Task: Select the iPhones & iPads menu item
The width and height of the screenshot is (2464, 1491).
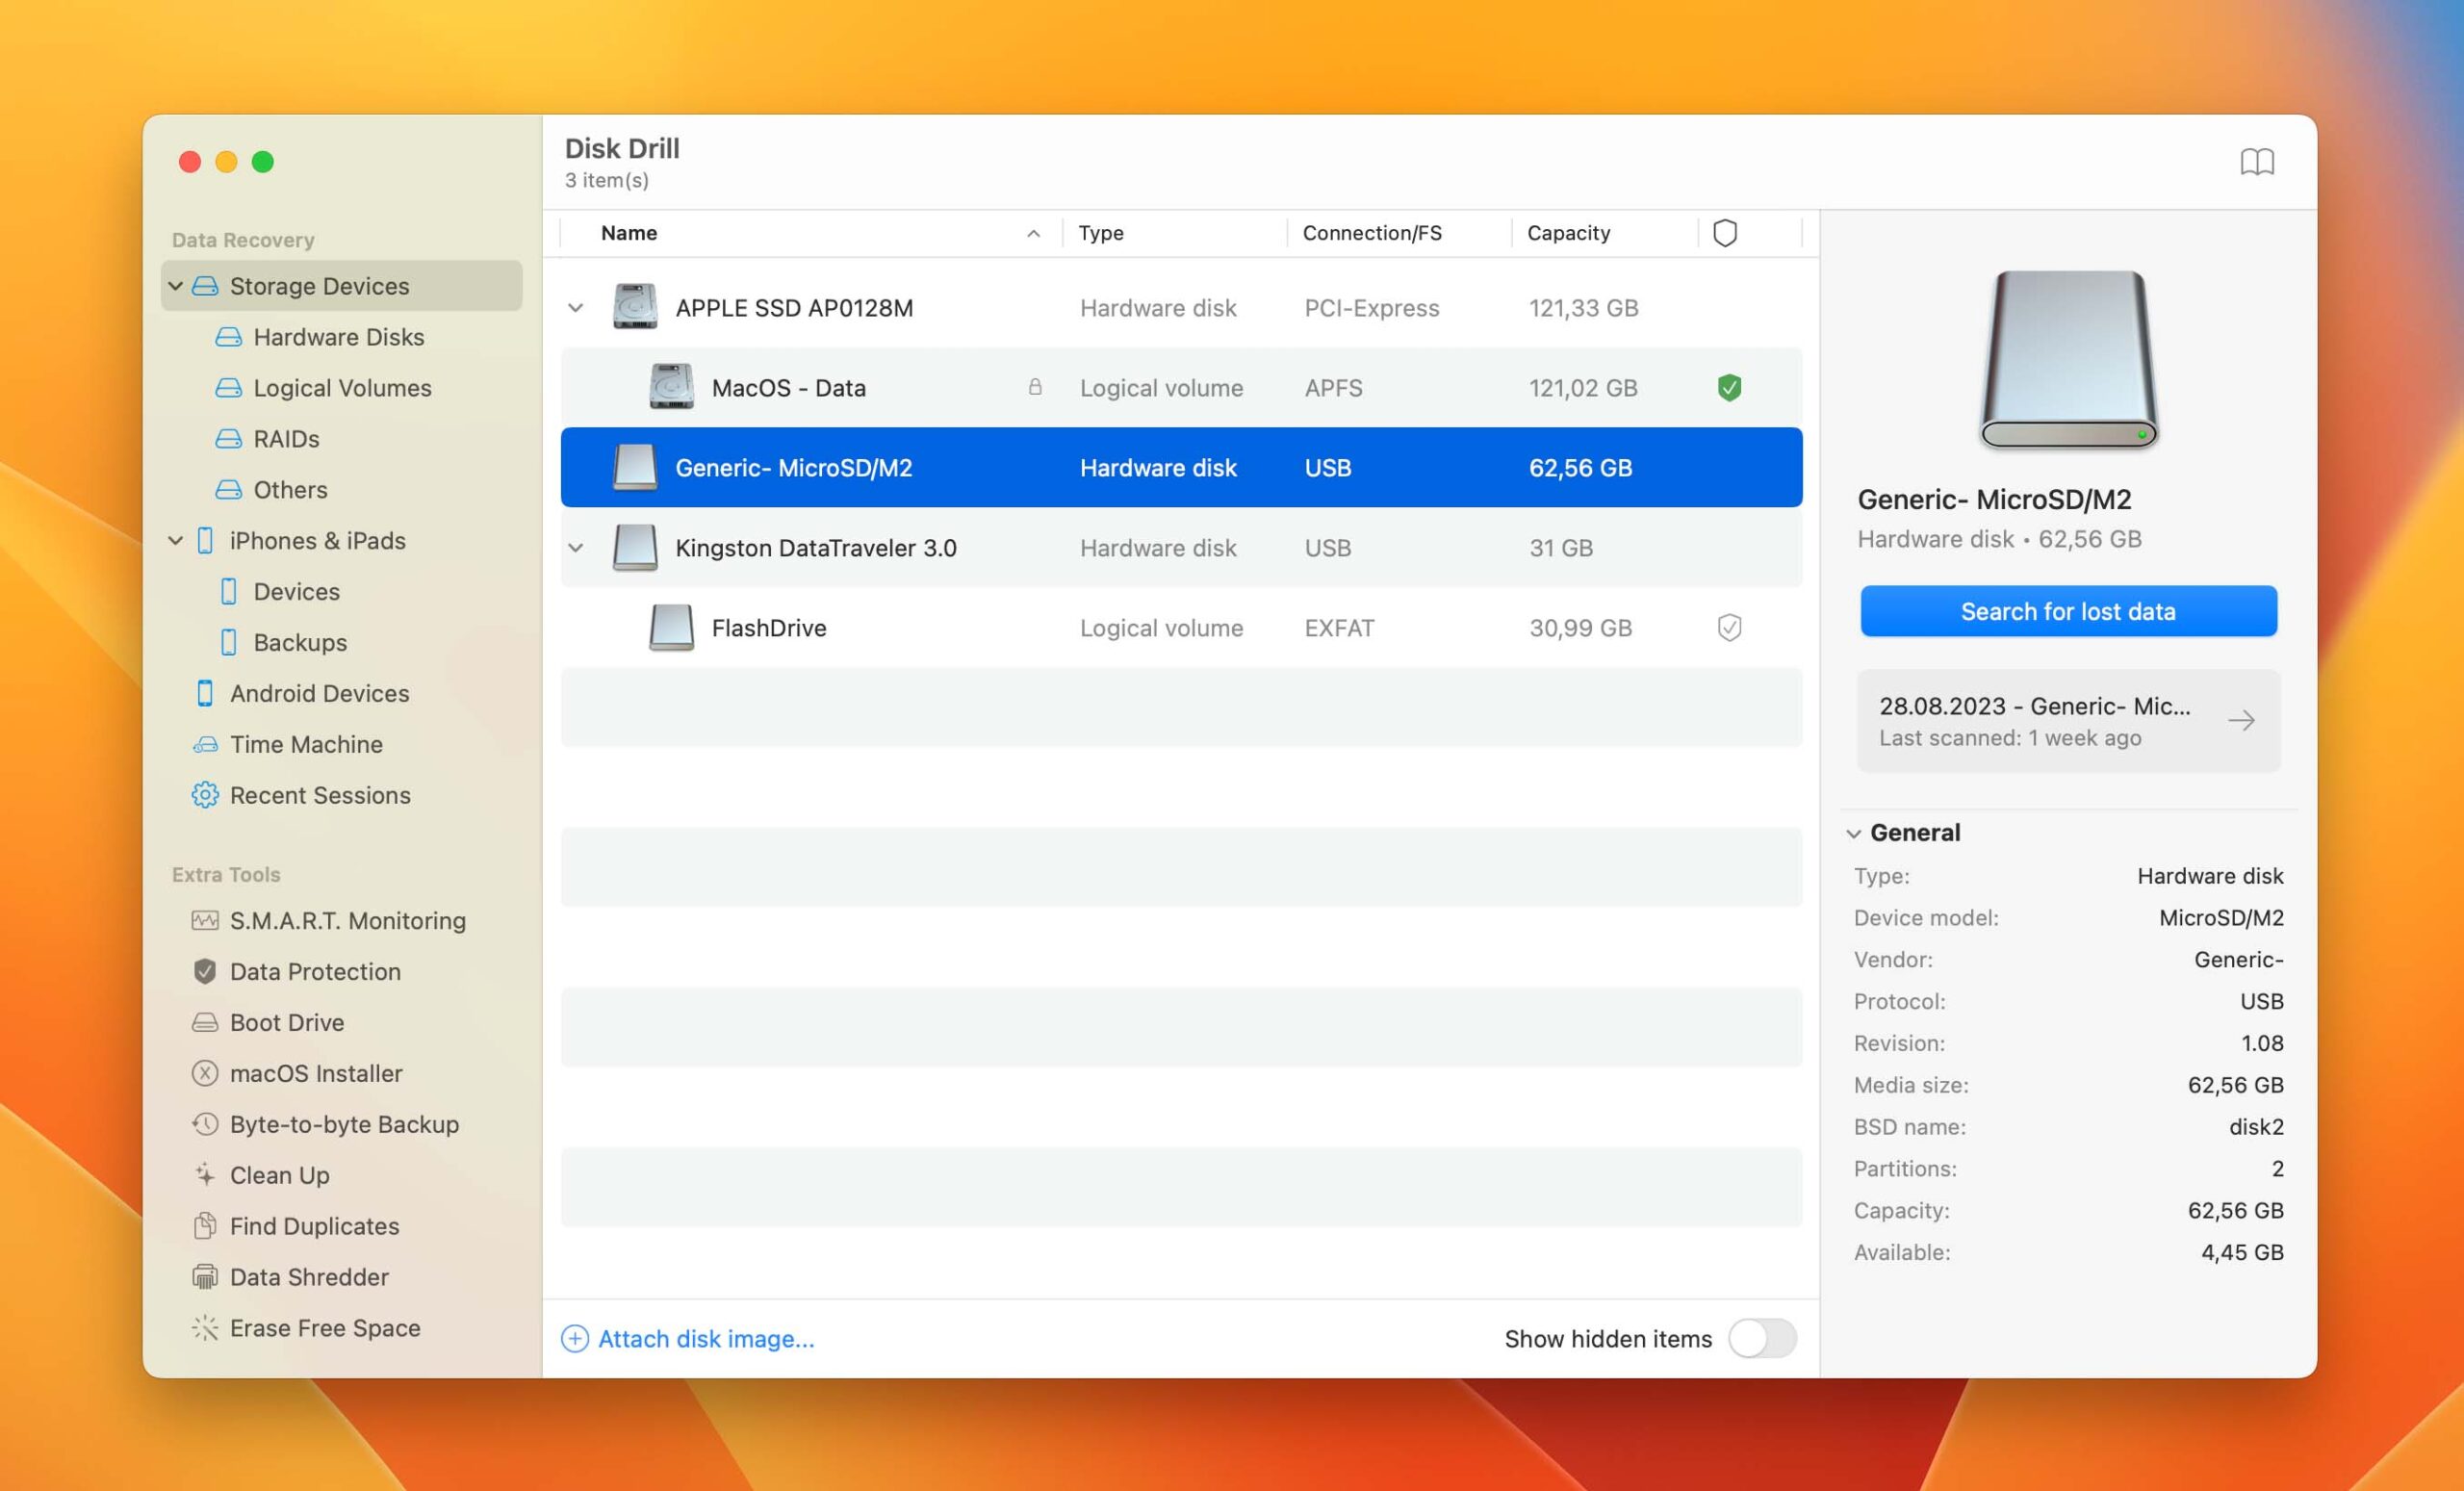Action: (x=319, y=540)
